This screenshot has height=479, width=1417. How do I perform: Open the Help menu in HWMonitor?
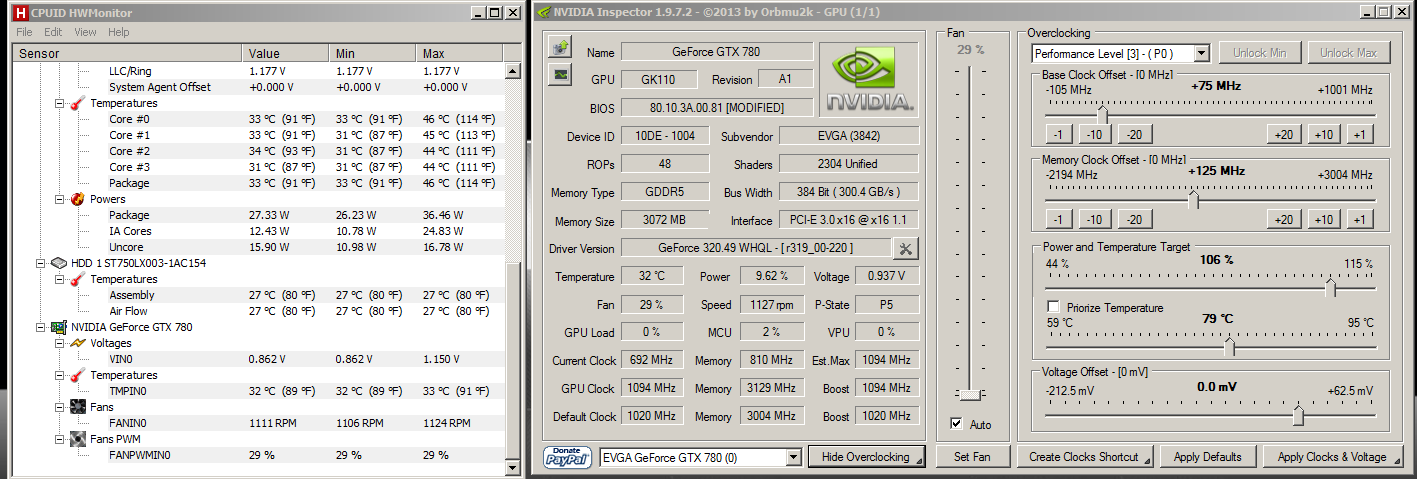[119, 32]
